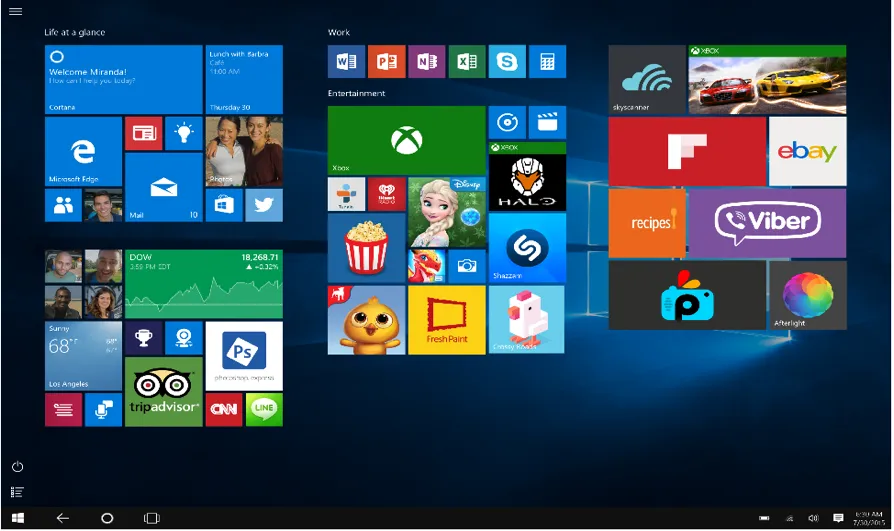
Task: Open the Fresh Paint tile
Action: tap(447, 320)
